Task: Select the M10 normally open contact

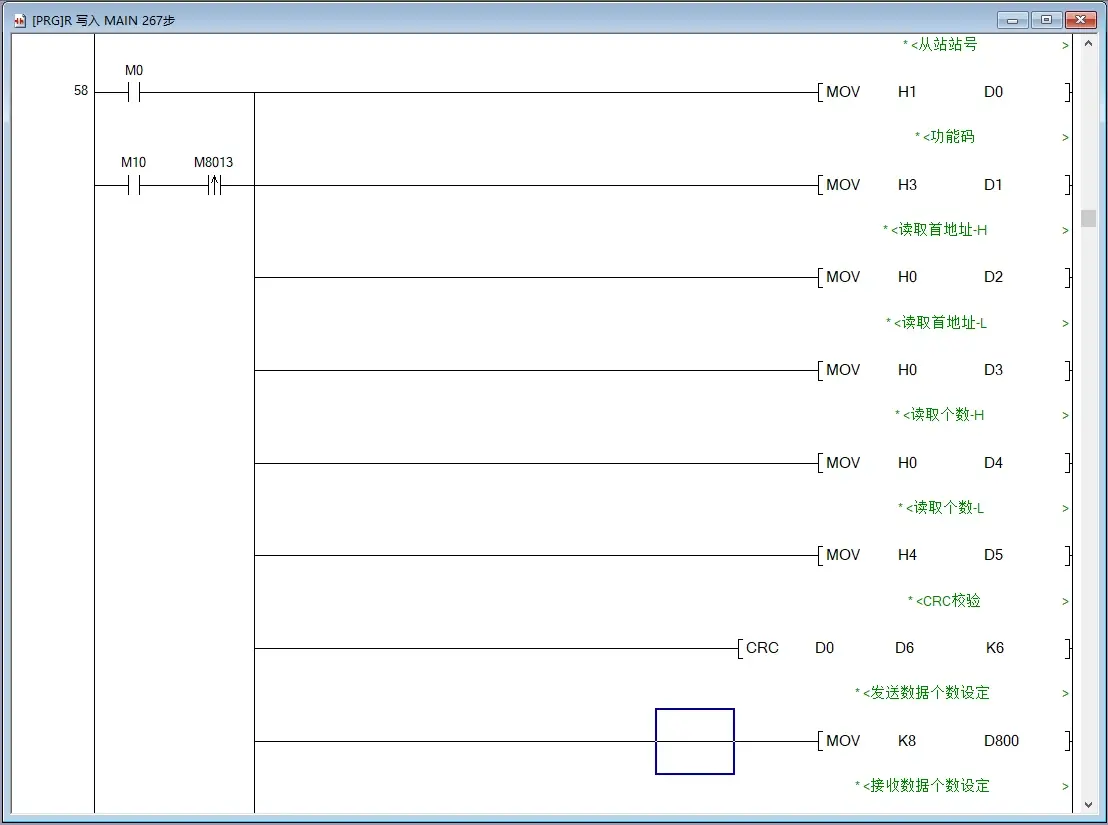Action: click(x=134, y=186)
